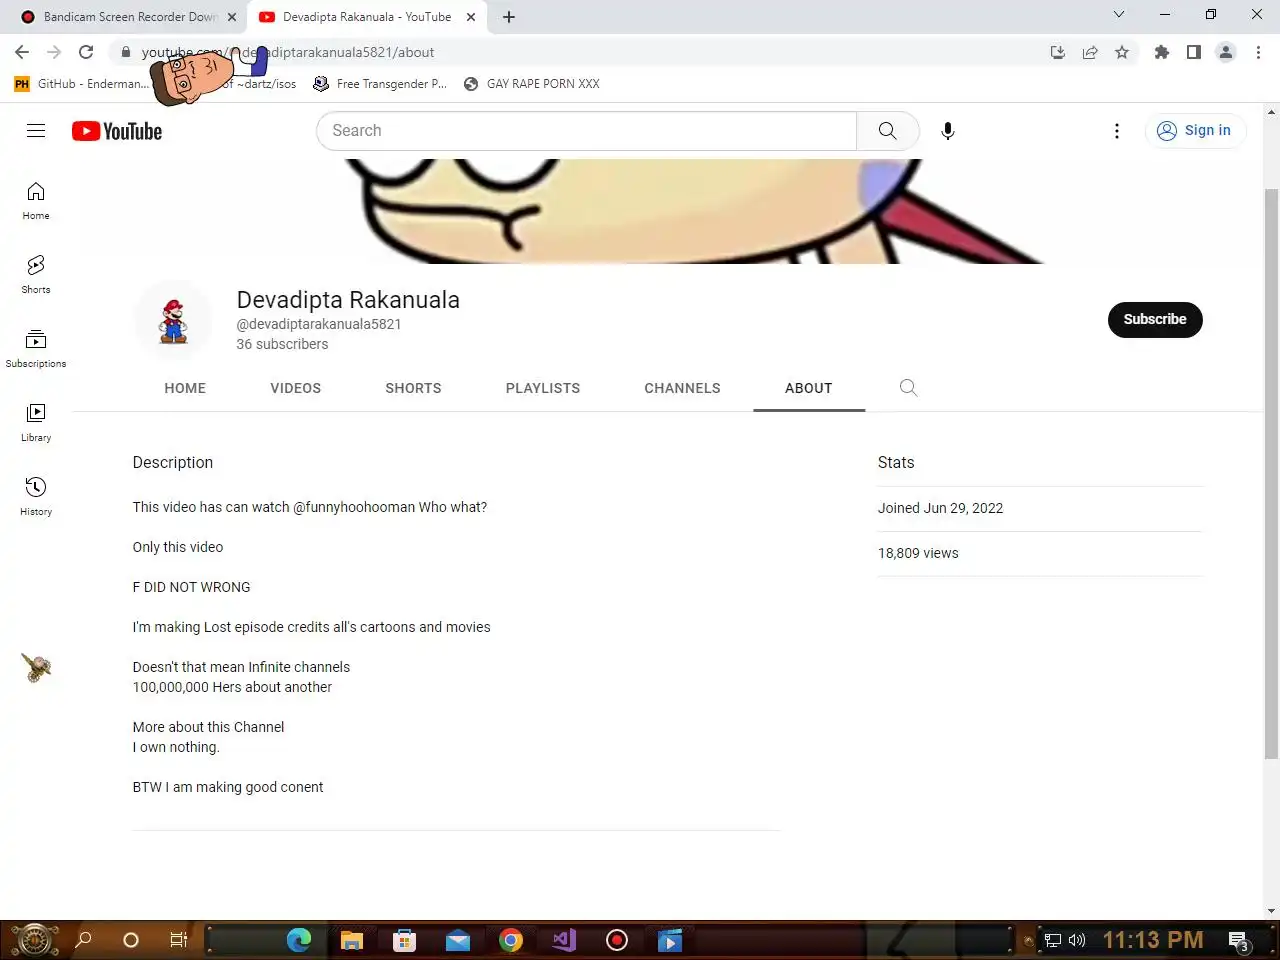
Task: Click the 18,809 views stat
Action: (918, 553)
